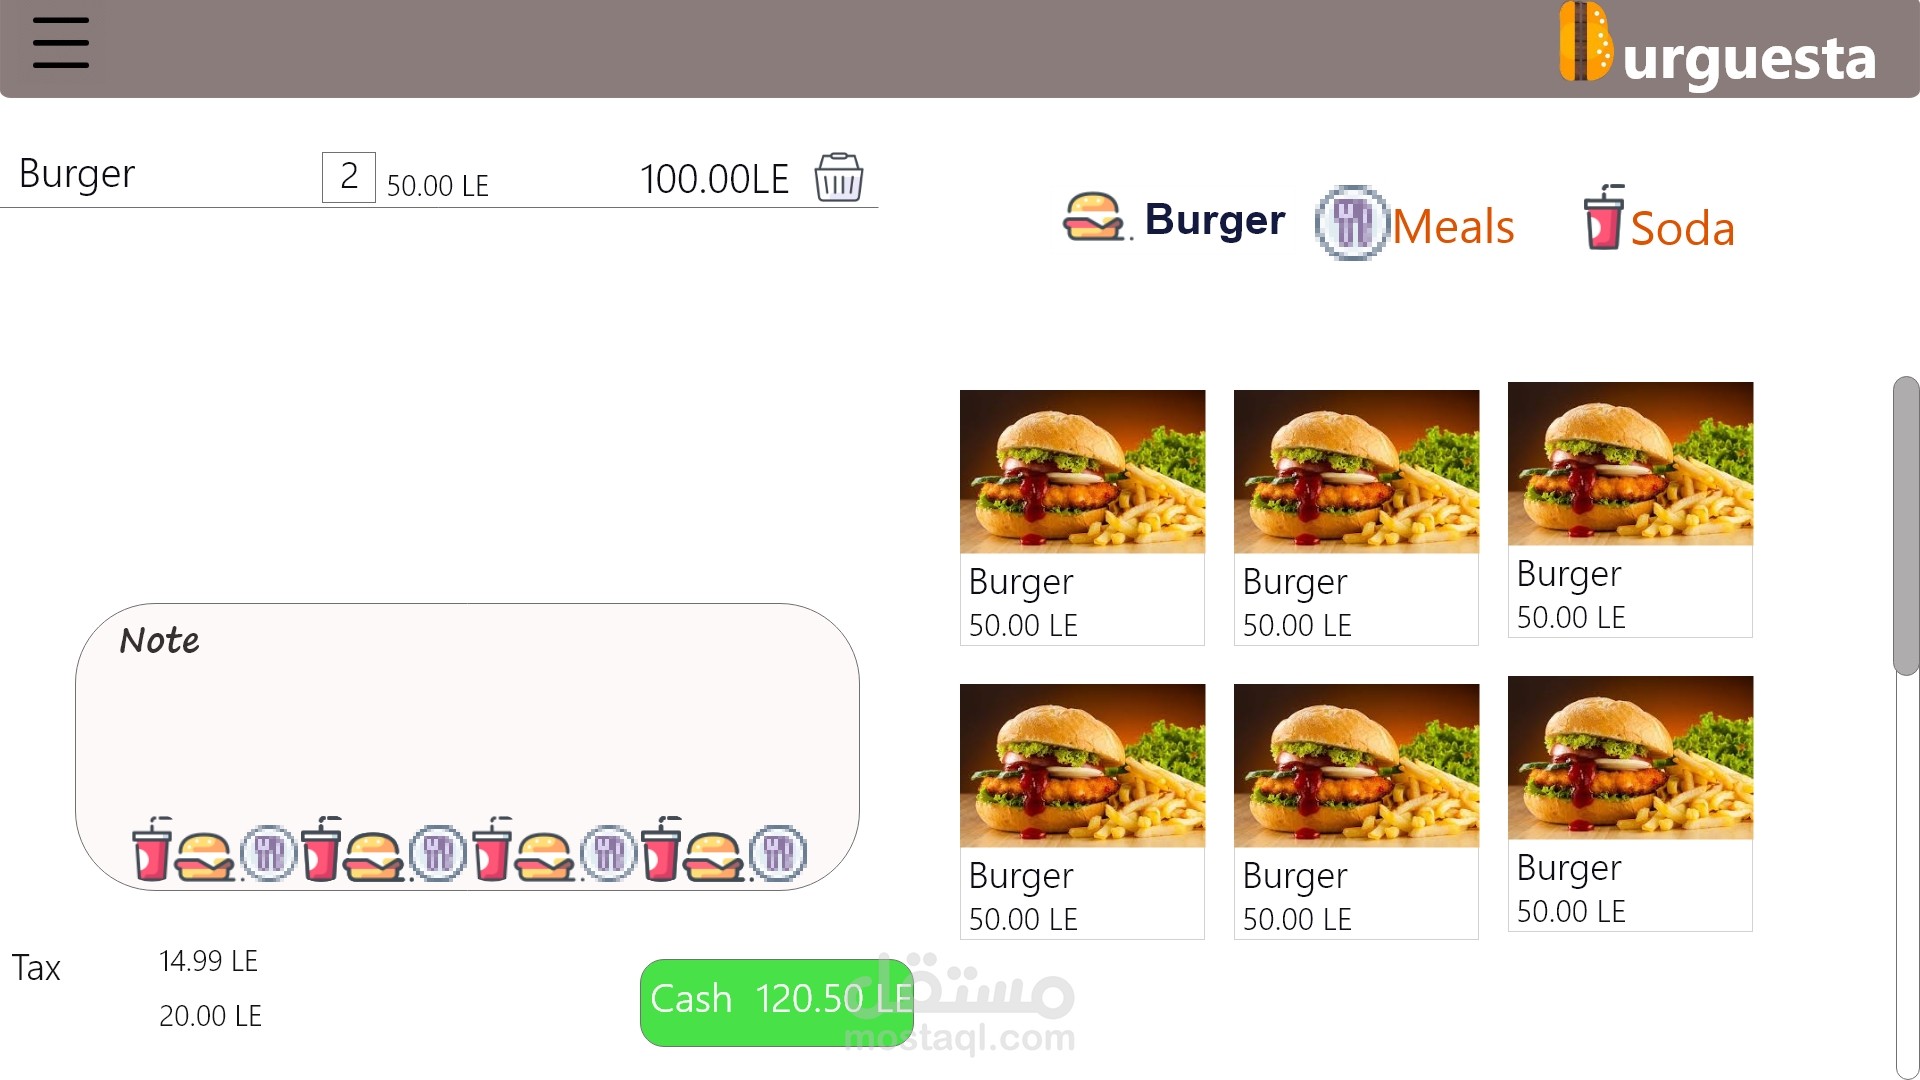Add the top-middle Burger product

[1356, 517]
